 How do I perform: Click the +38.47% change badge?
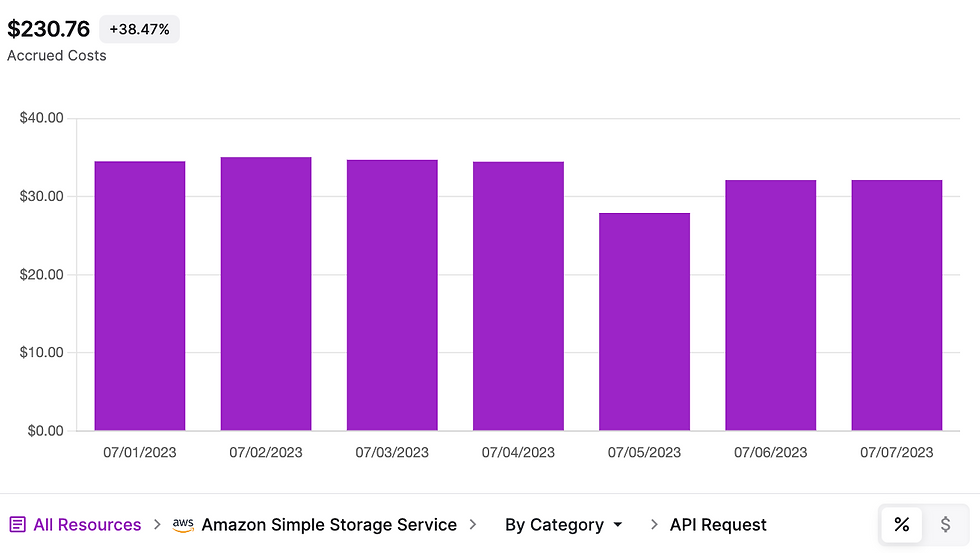139,29
